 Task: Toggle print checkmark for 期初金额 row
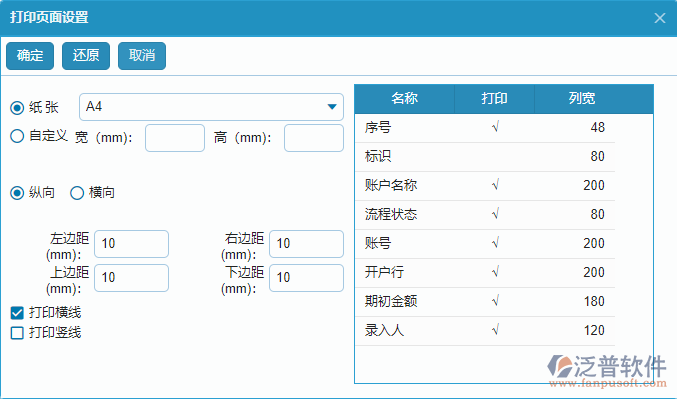point(495,301)
